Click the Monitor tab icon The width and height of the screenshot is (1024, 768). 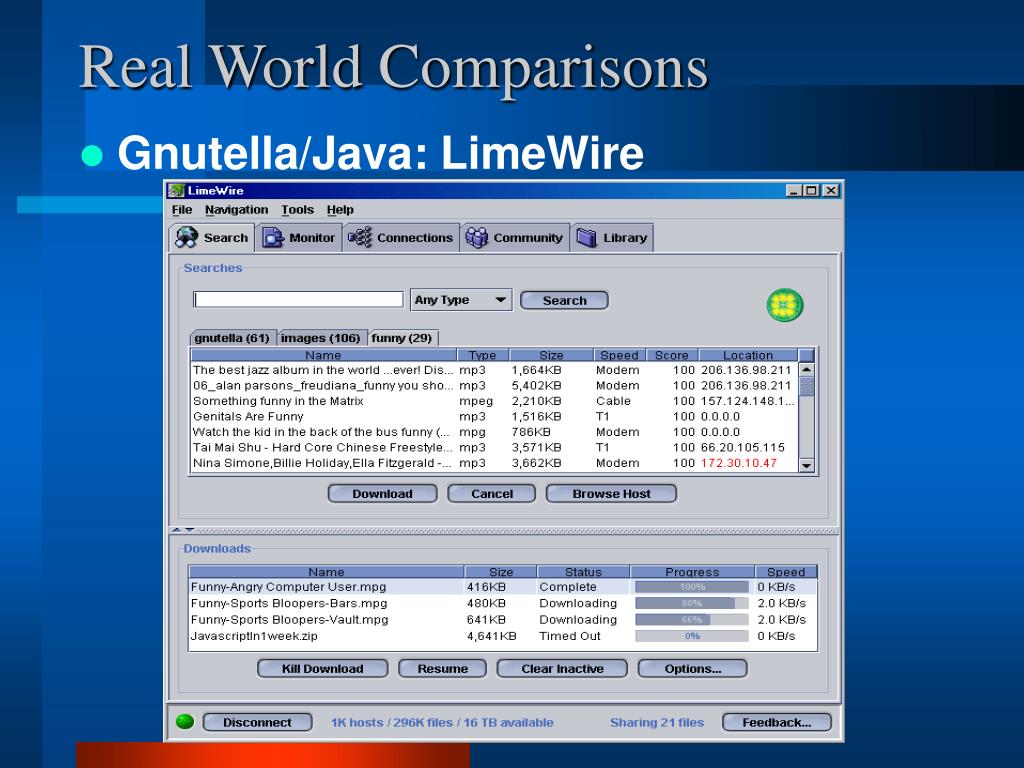tap(273, 238)
